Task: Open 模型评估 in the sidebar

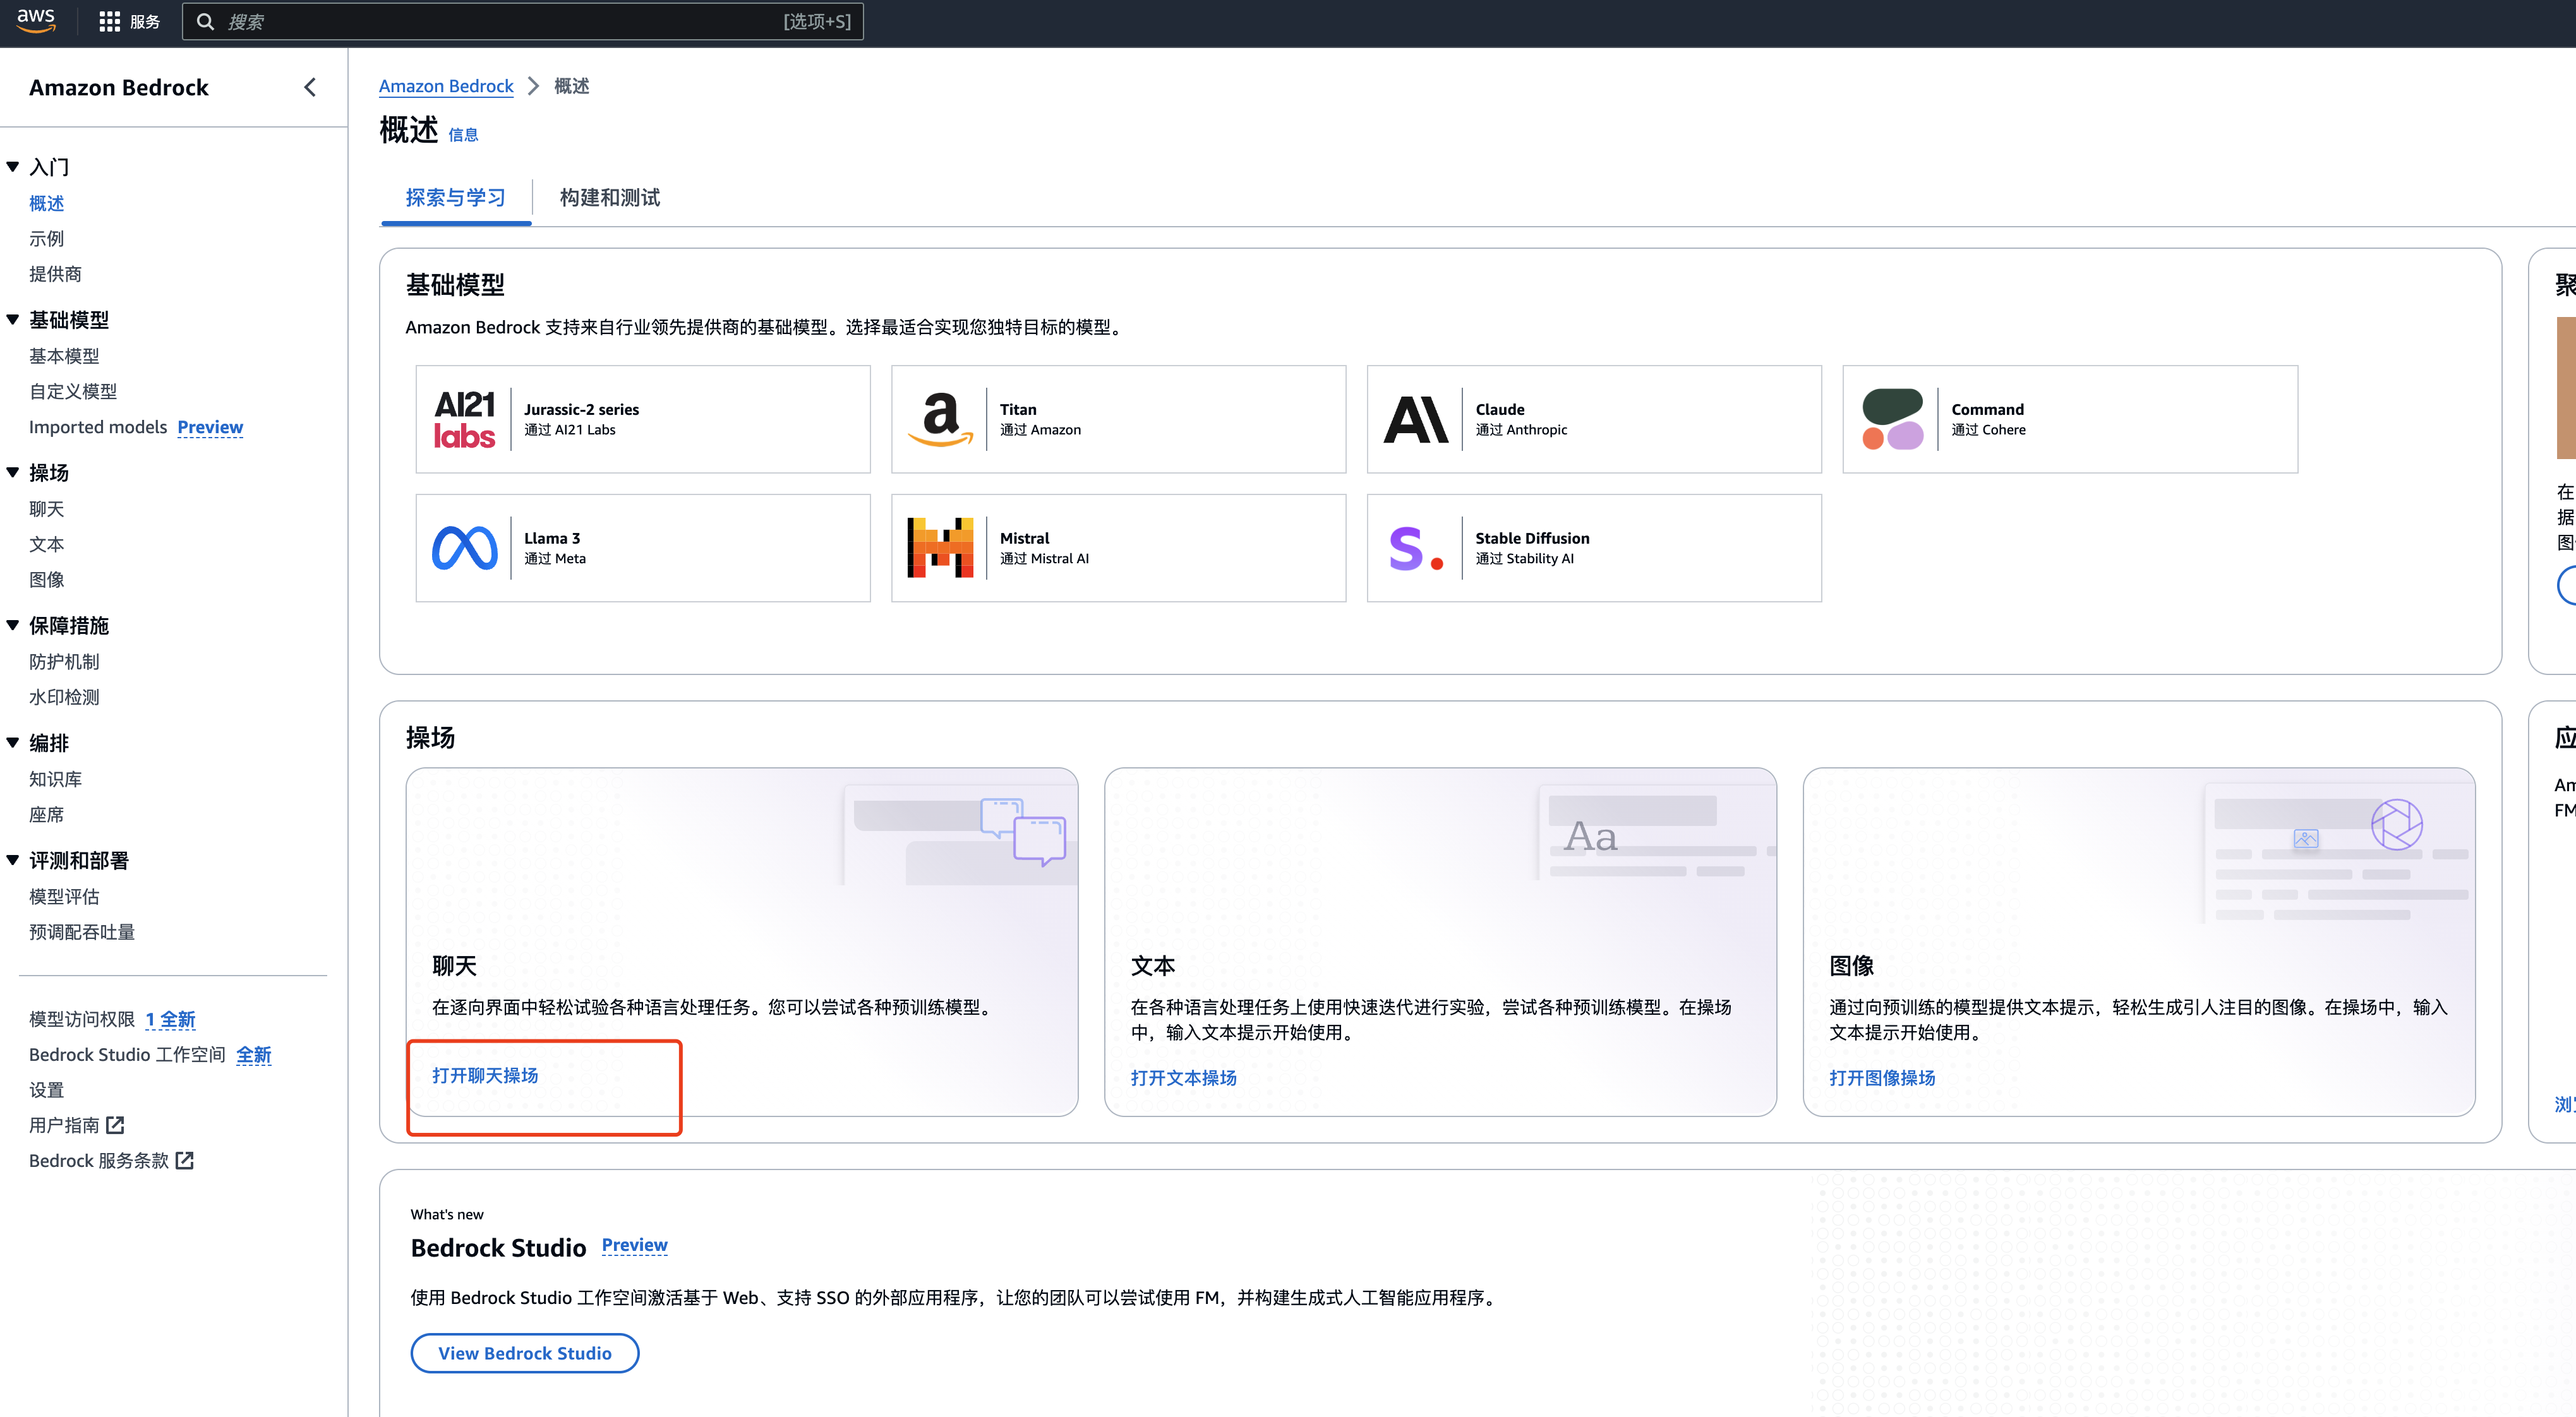Action: [64, 896]
